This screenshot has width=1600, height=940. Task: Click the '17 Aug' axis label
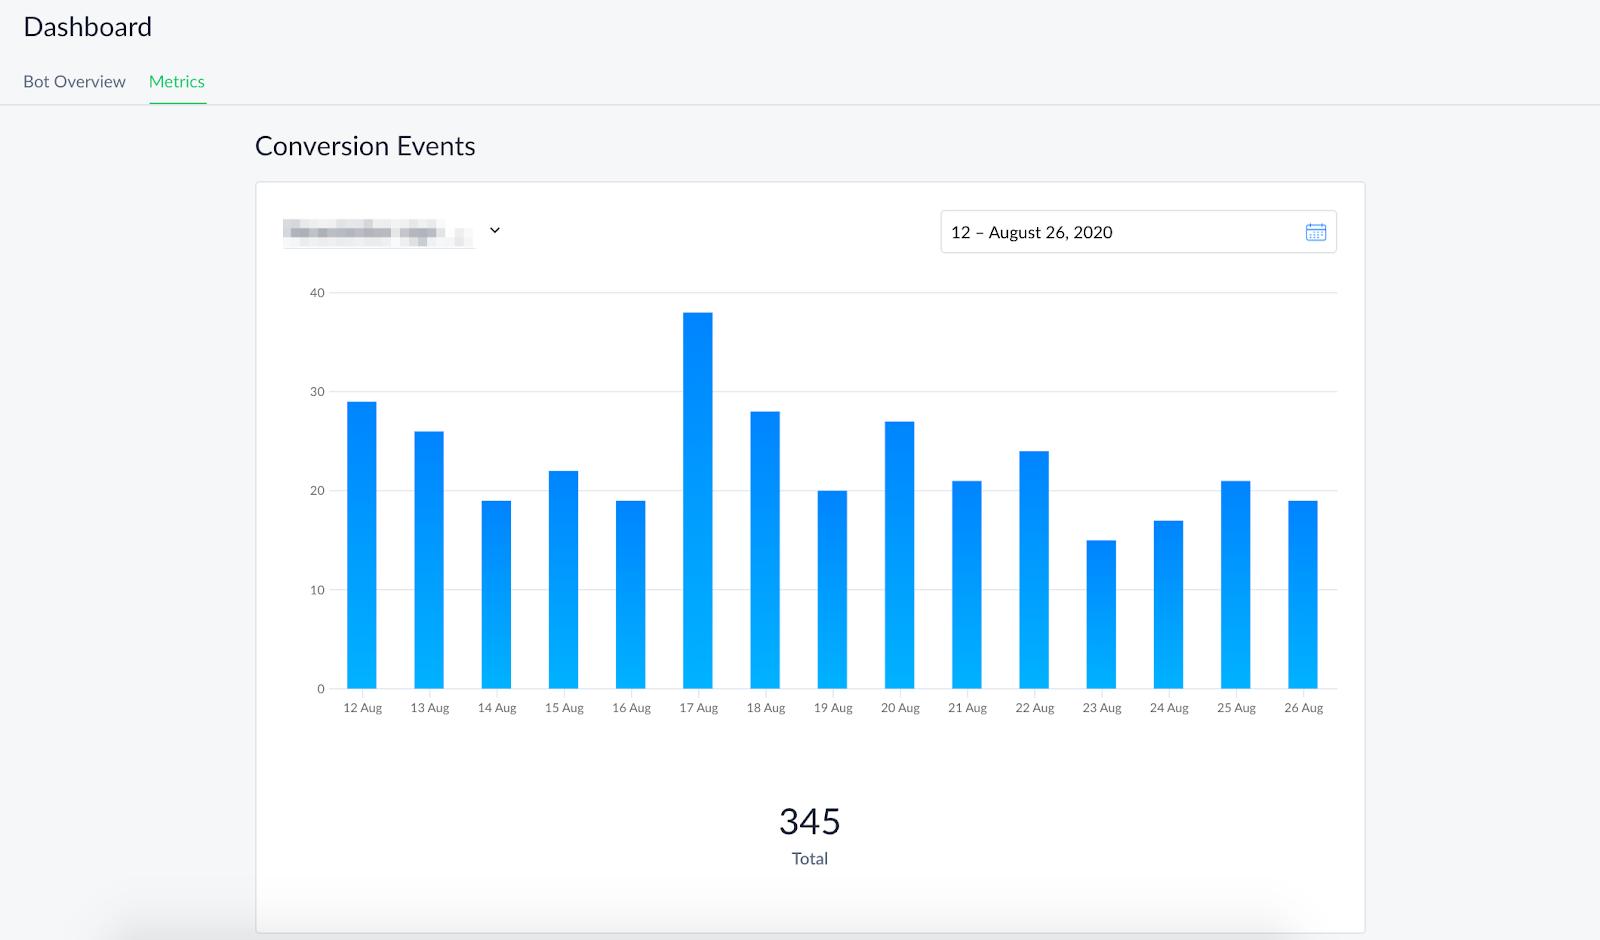pos(699,708)
